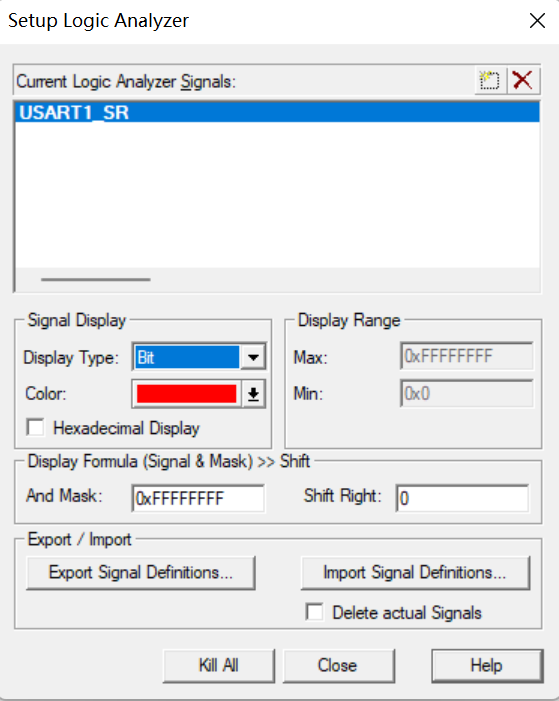Enable Hexadecimal Display checkbox
The width and height of the screenshot is (559, 701).
coord(35,427)
